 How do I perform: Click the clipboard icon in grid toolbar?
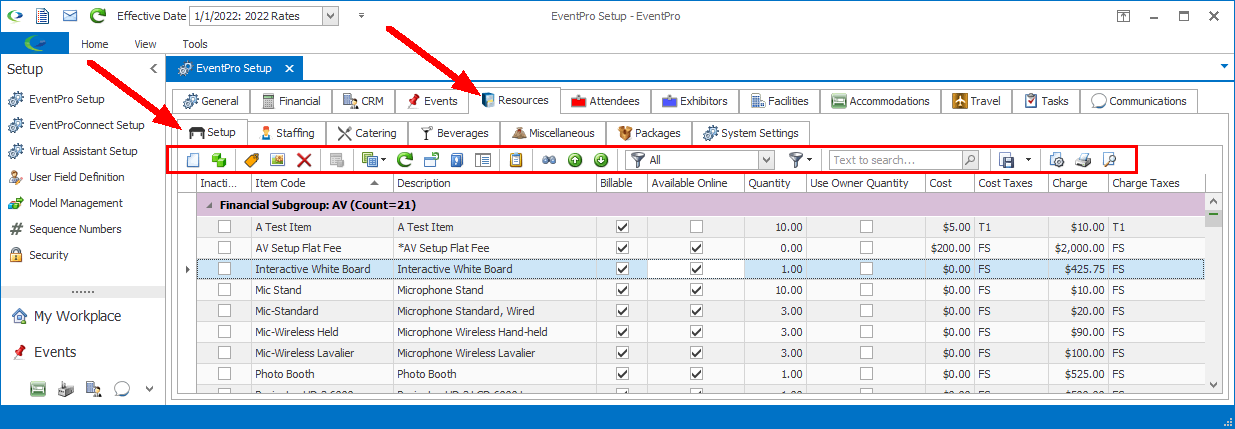516,160
